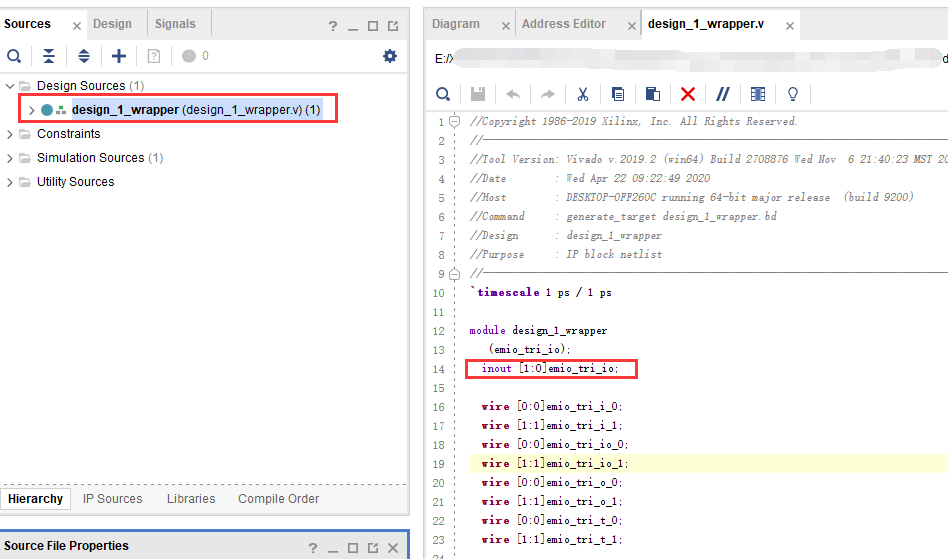
Task: Copy selected text in the editor
Action: pyautogui.click(x=618, y=94)
